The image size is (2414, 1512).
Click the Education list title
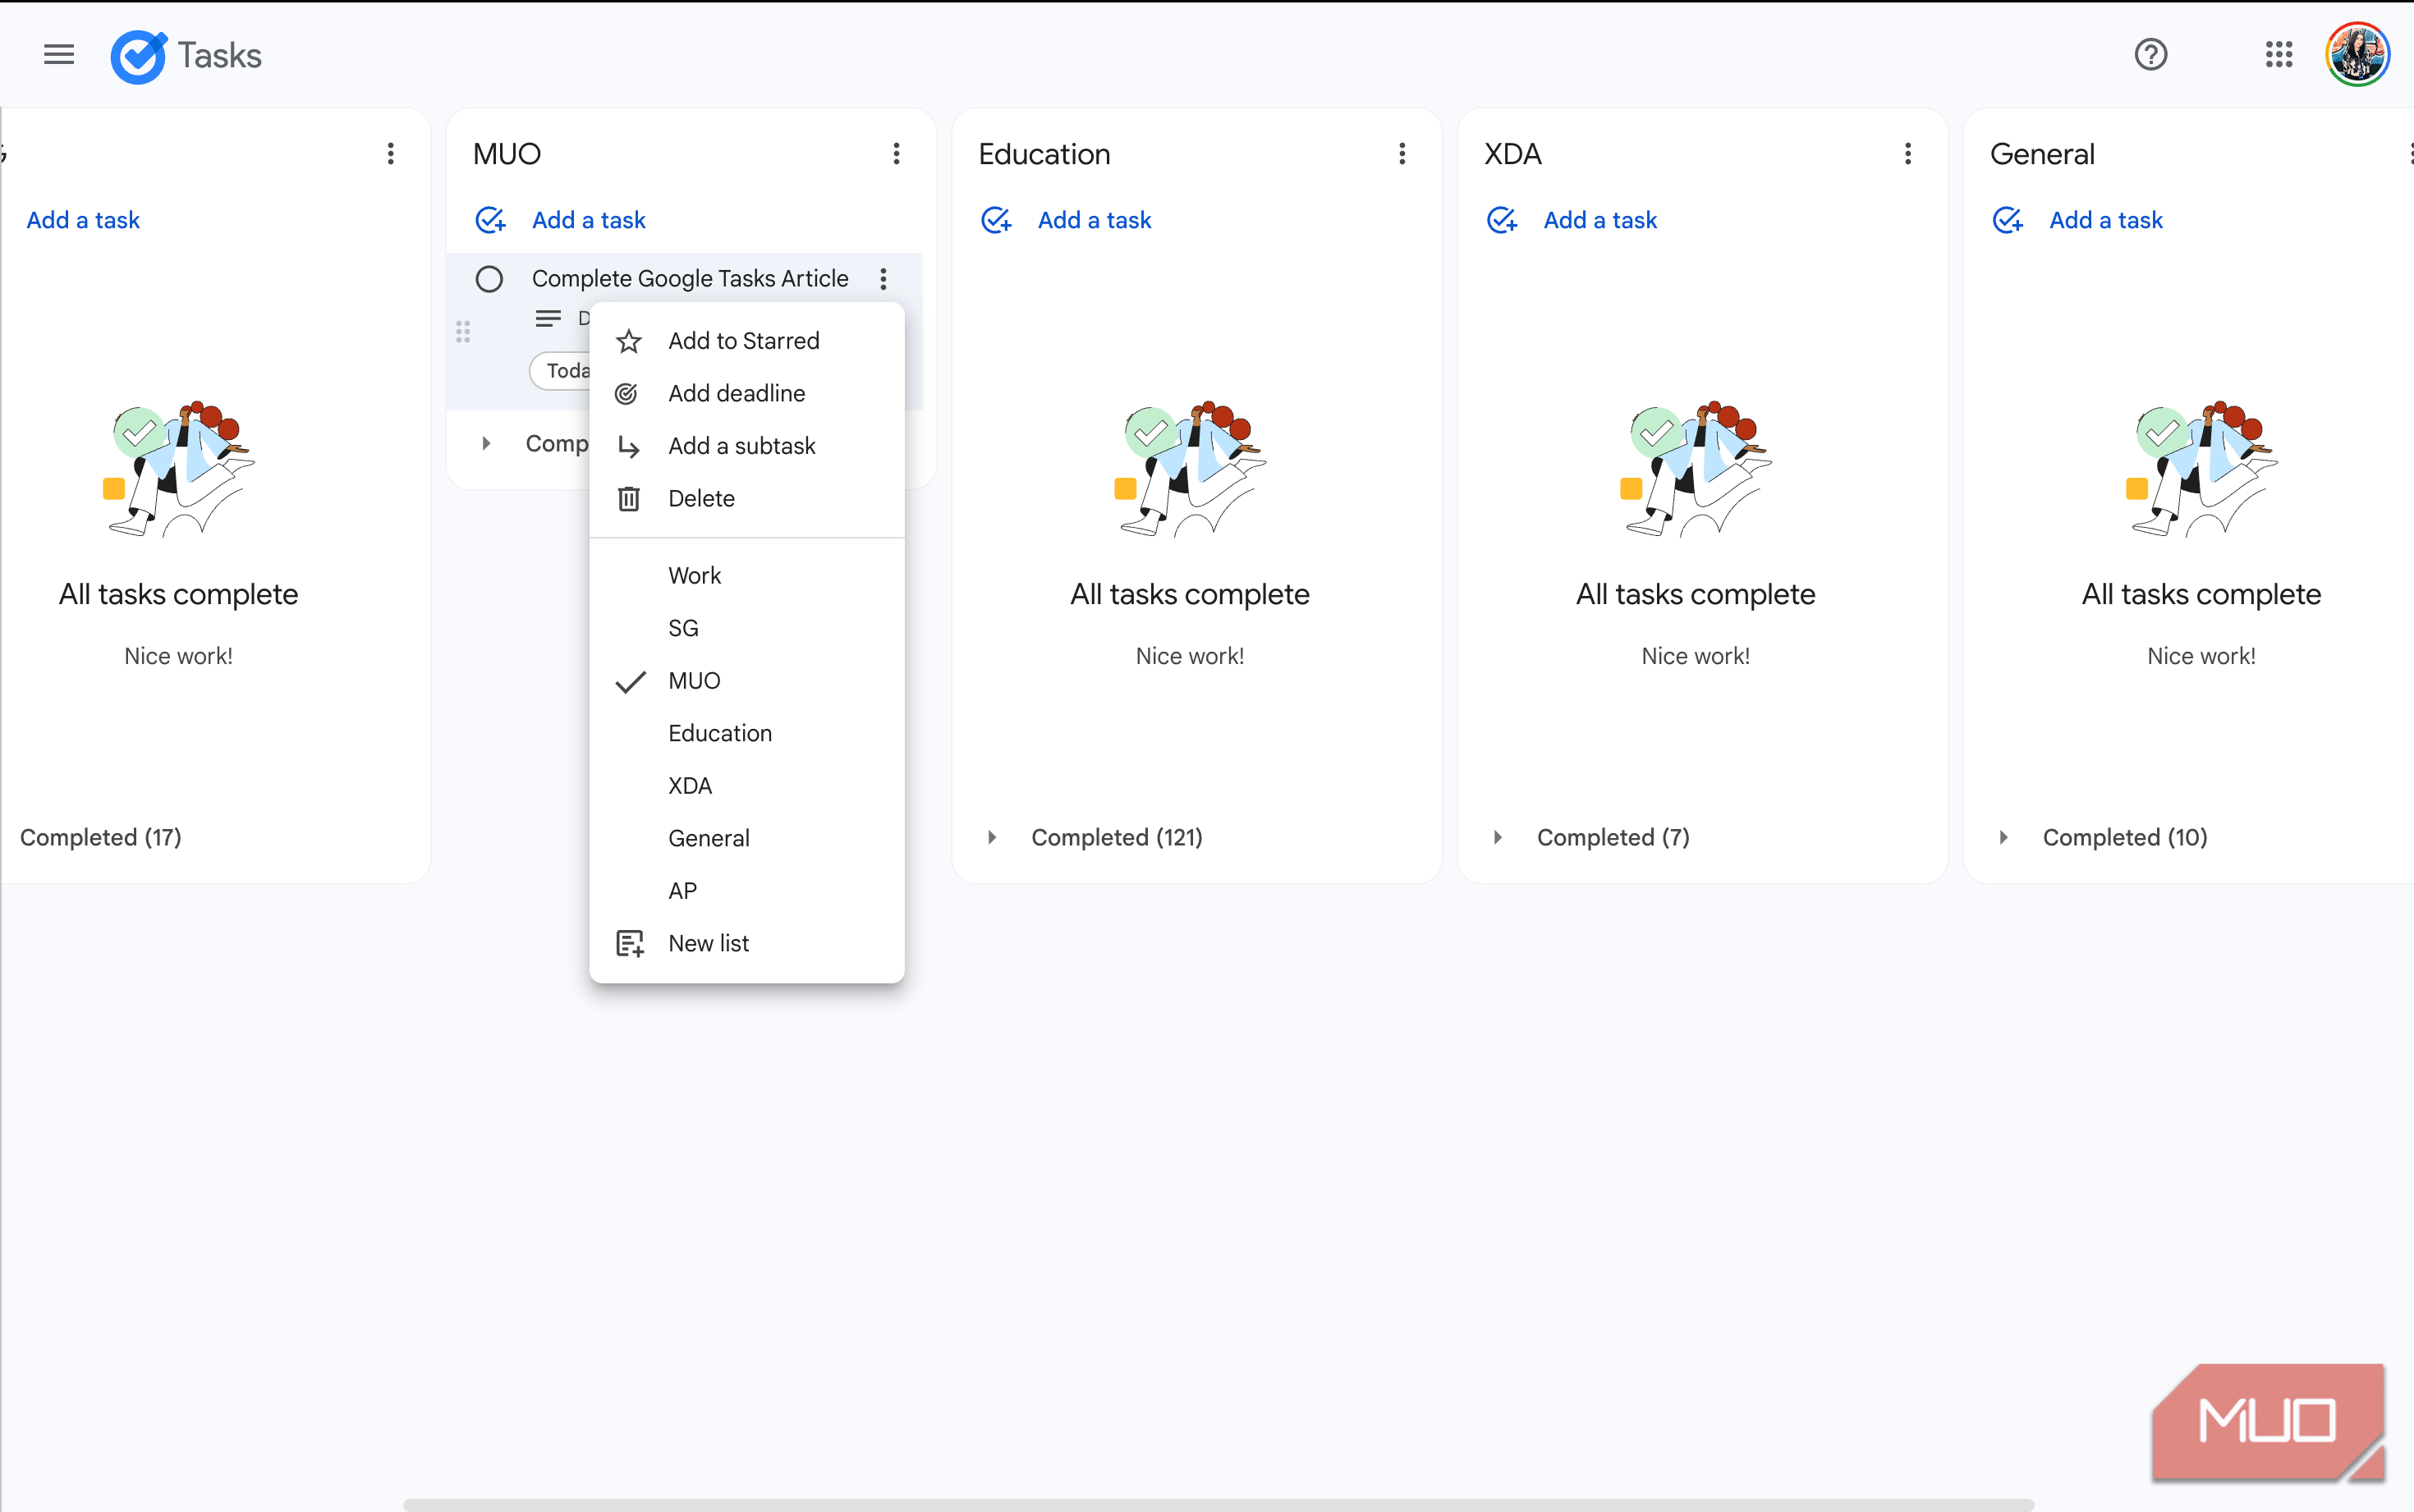point(1044,154)
